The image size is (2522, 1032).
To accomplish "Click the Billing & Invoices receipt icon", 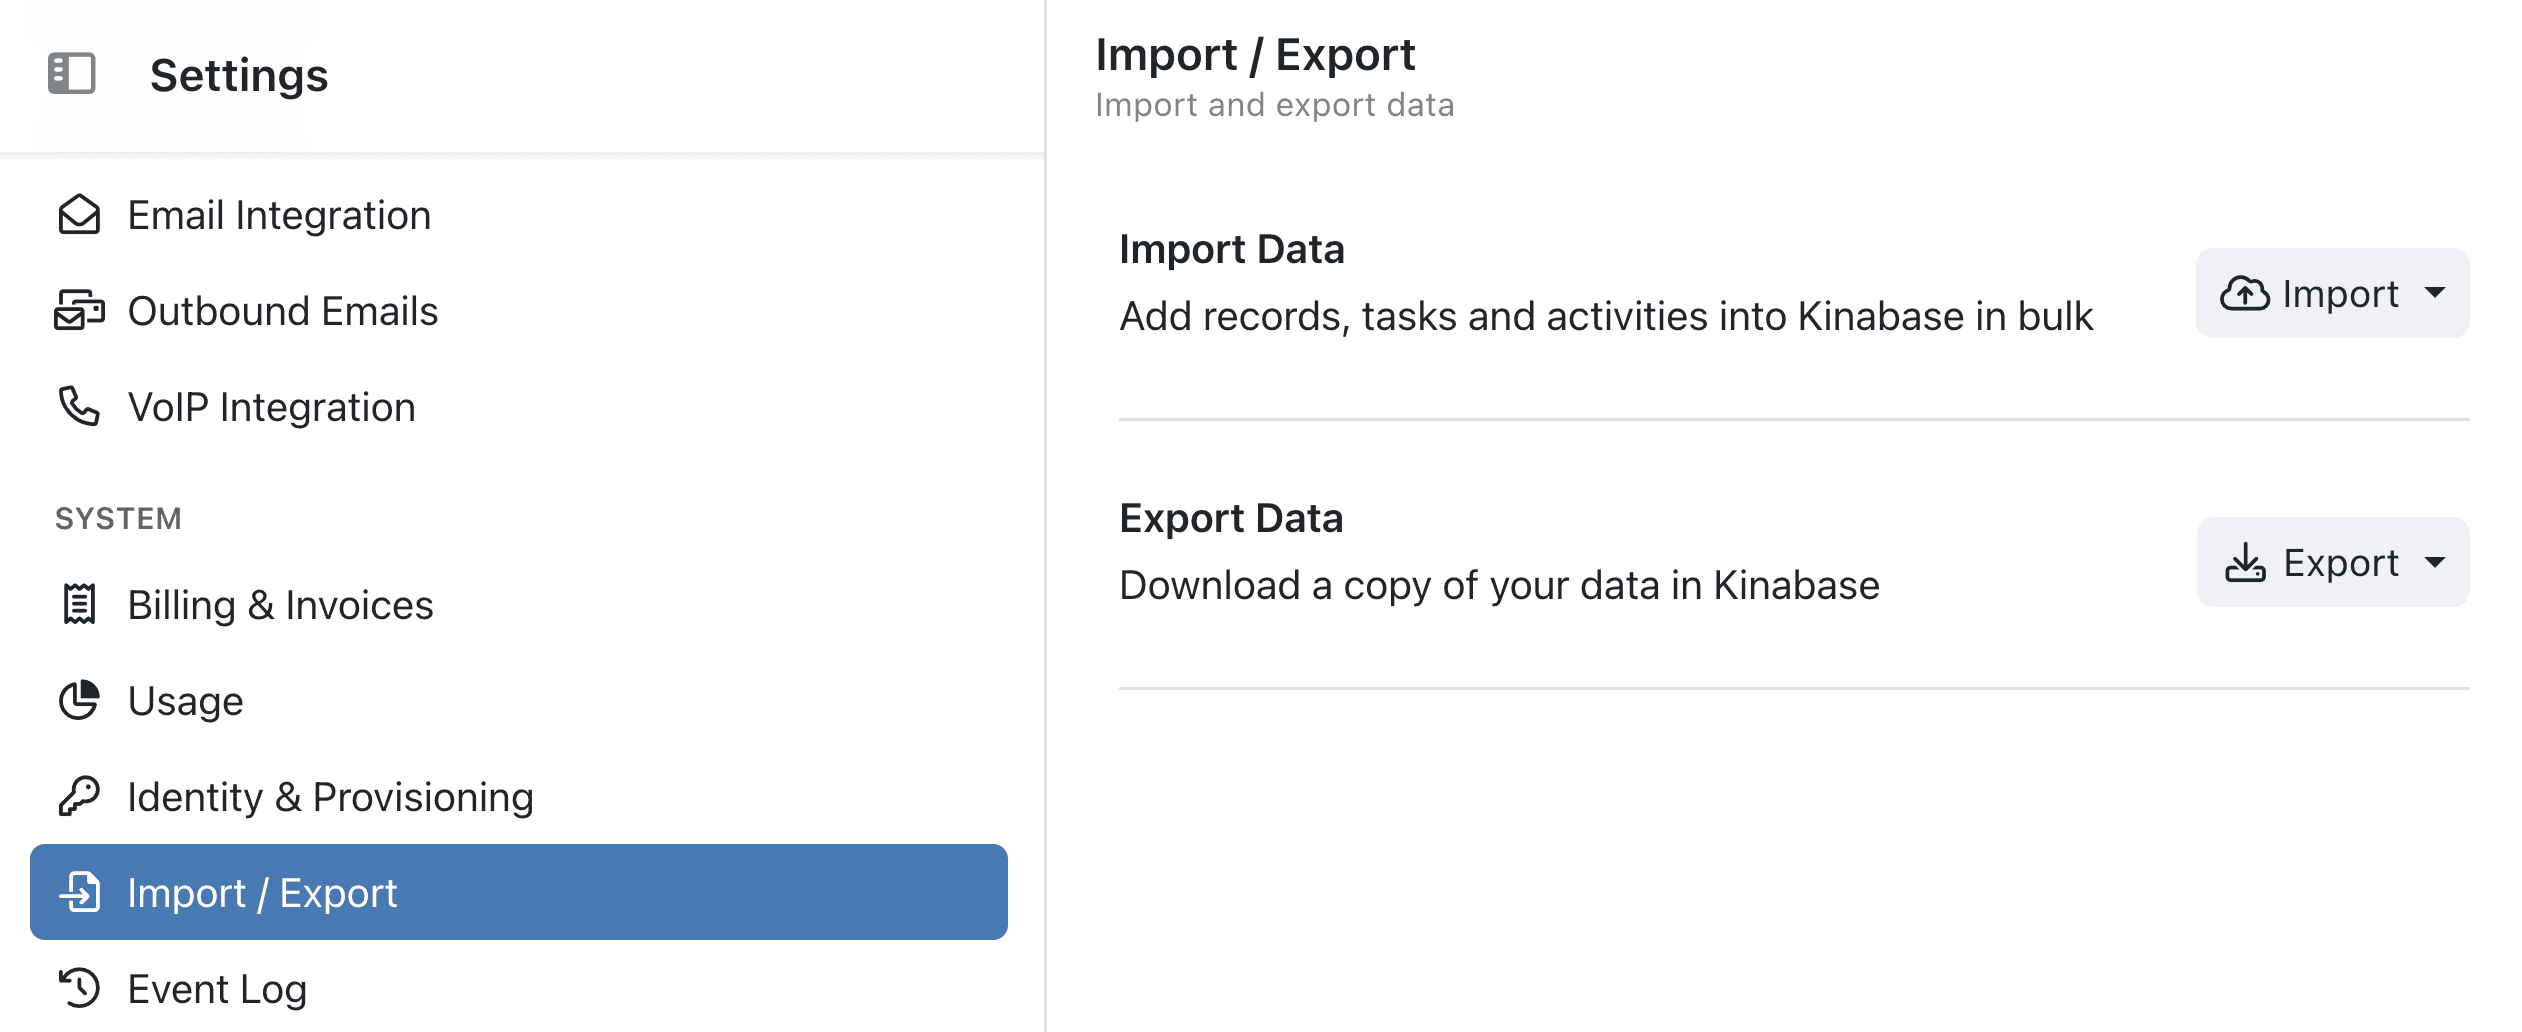I will [79, 604].
